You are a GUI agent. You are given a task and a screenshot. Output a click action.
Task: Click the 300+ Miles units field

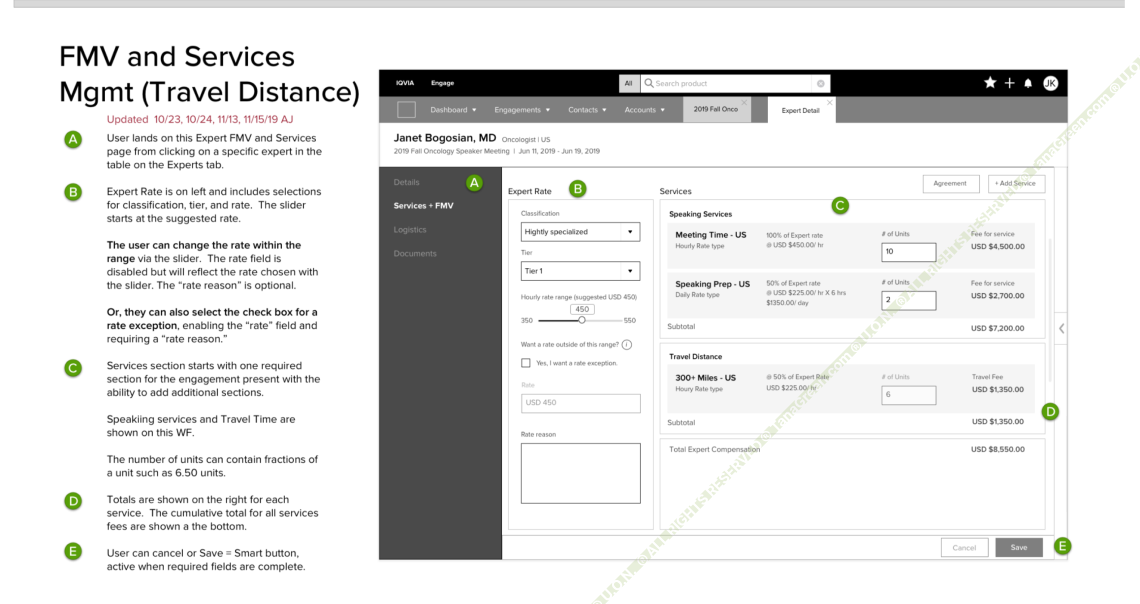pos(909,395)
